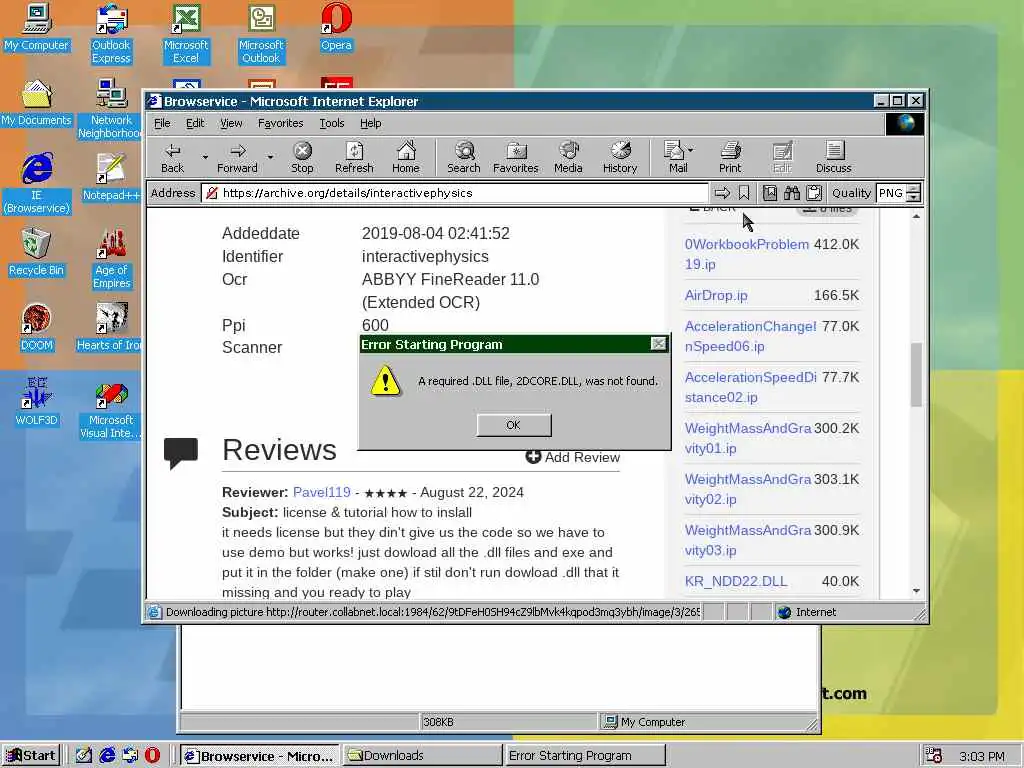Click the Quality field showing PNG
Image resolution: width=1024 pixels, height=768 pixels.
point(891,193)
